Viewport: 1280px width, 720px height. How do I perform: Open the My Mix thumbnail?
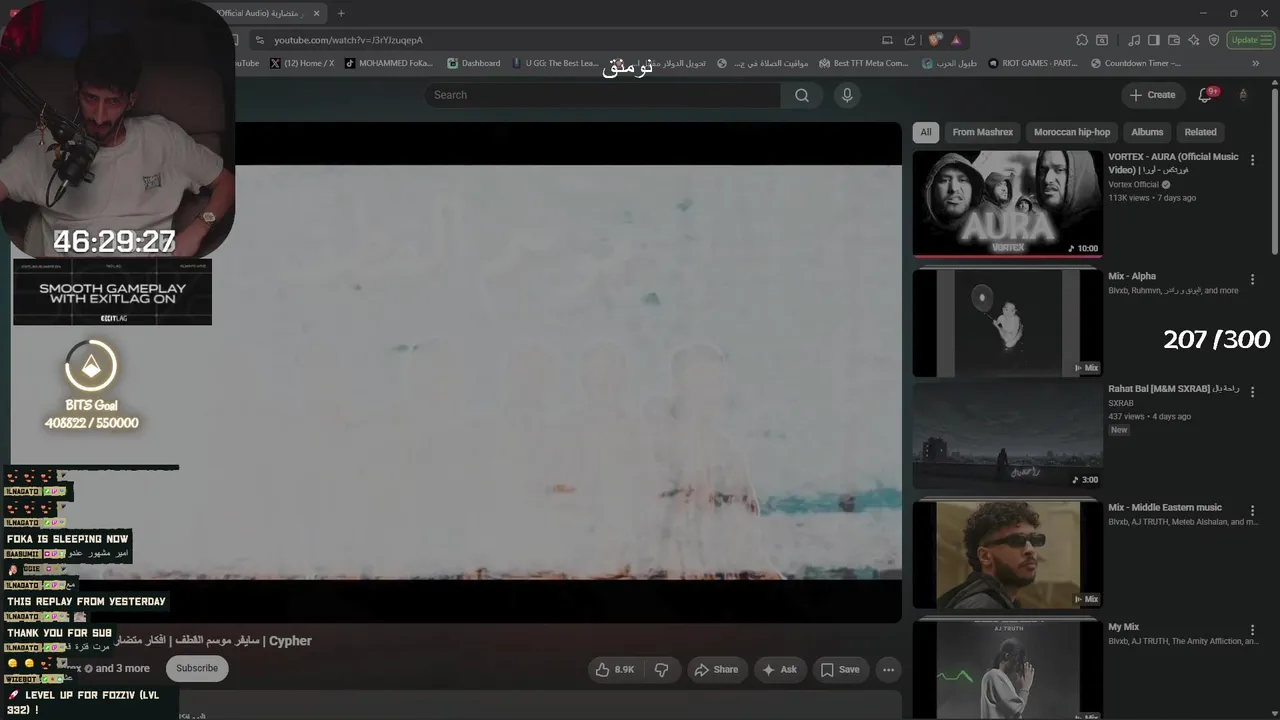coord(1007,670)
